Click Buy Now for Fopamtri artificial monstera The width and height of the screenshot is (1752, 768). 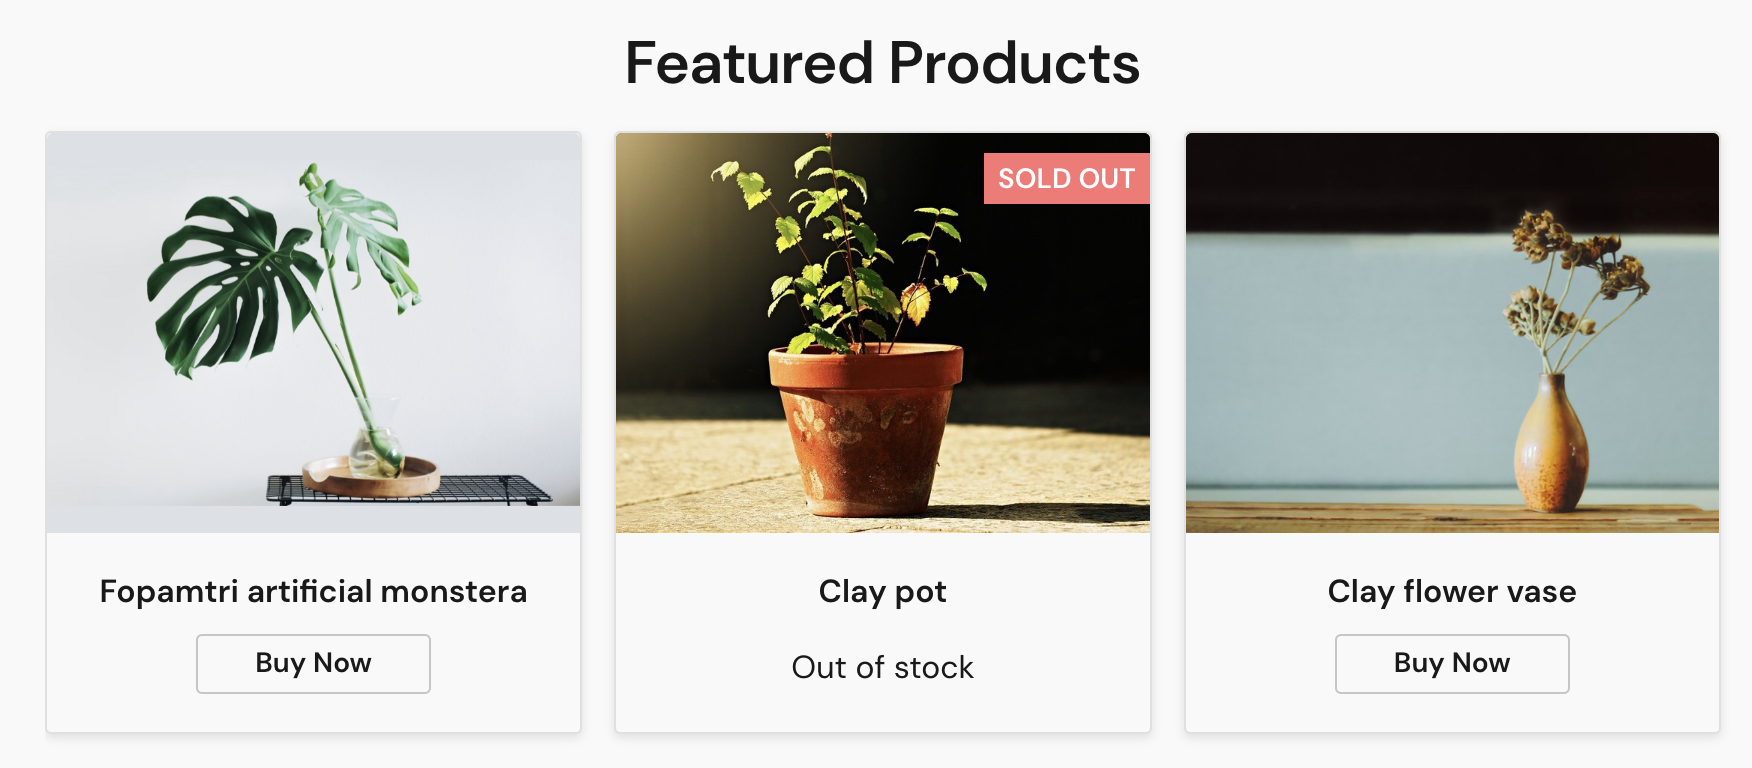click(312, 663)
